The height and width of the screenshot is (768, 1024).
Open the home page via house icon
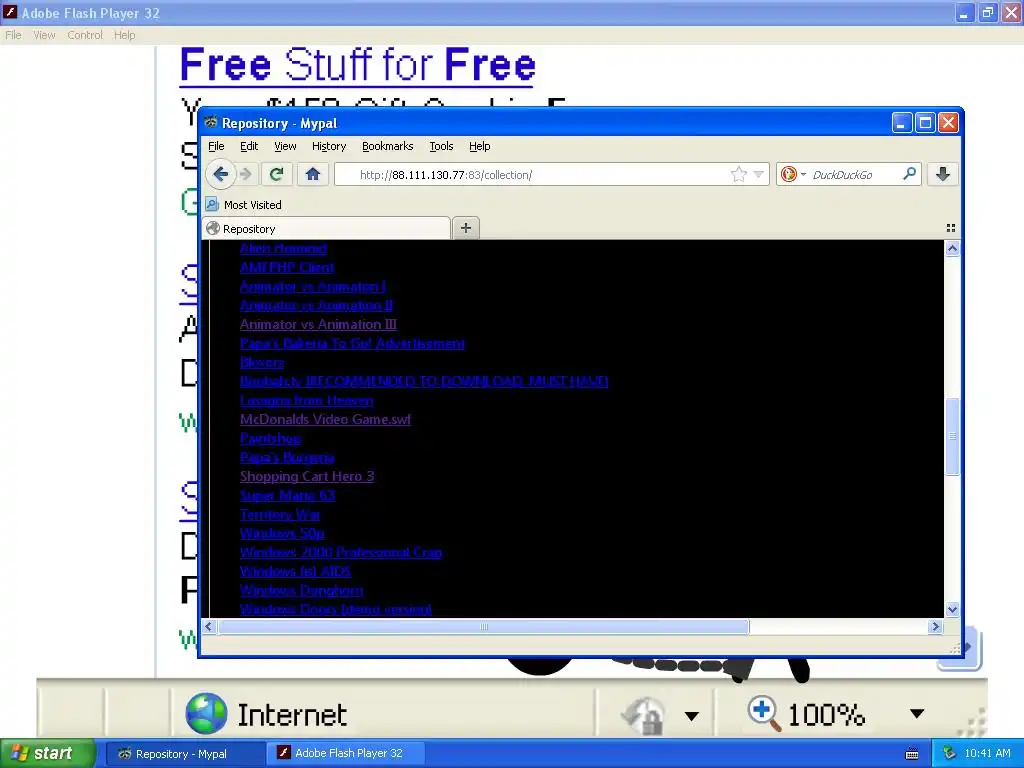[313, 174]
